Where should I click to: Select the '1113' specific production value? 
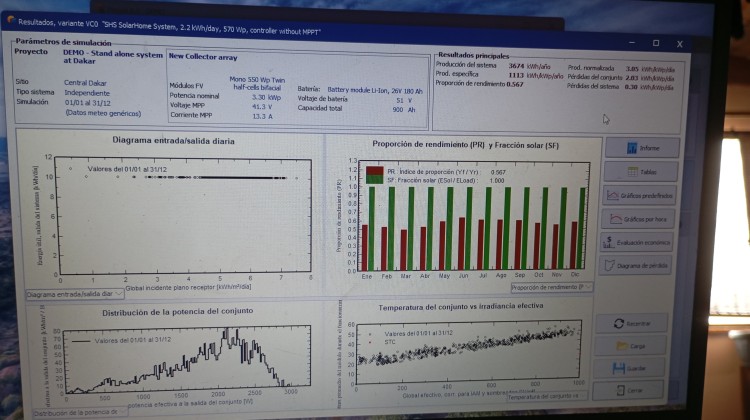point(516,75)
